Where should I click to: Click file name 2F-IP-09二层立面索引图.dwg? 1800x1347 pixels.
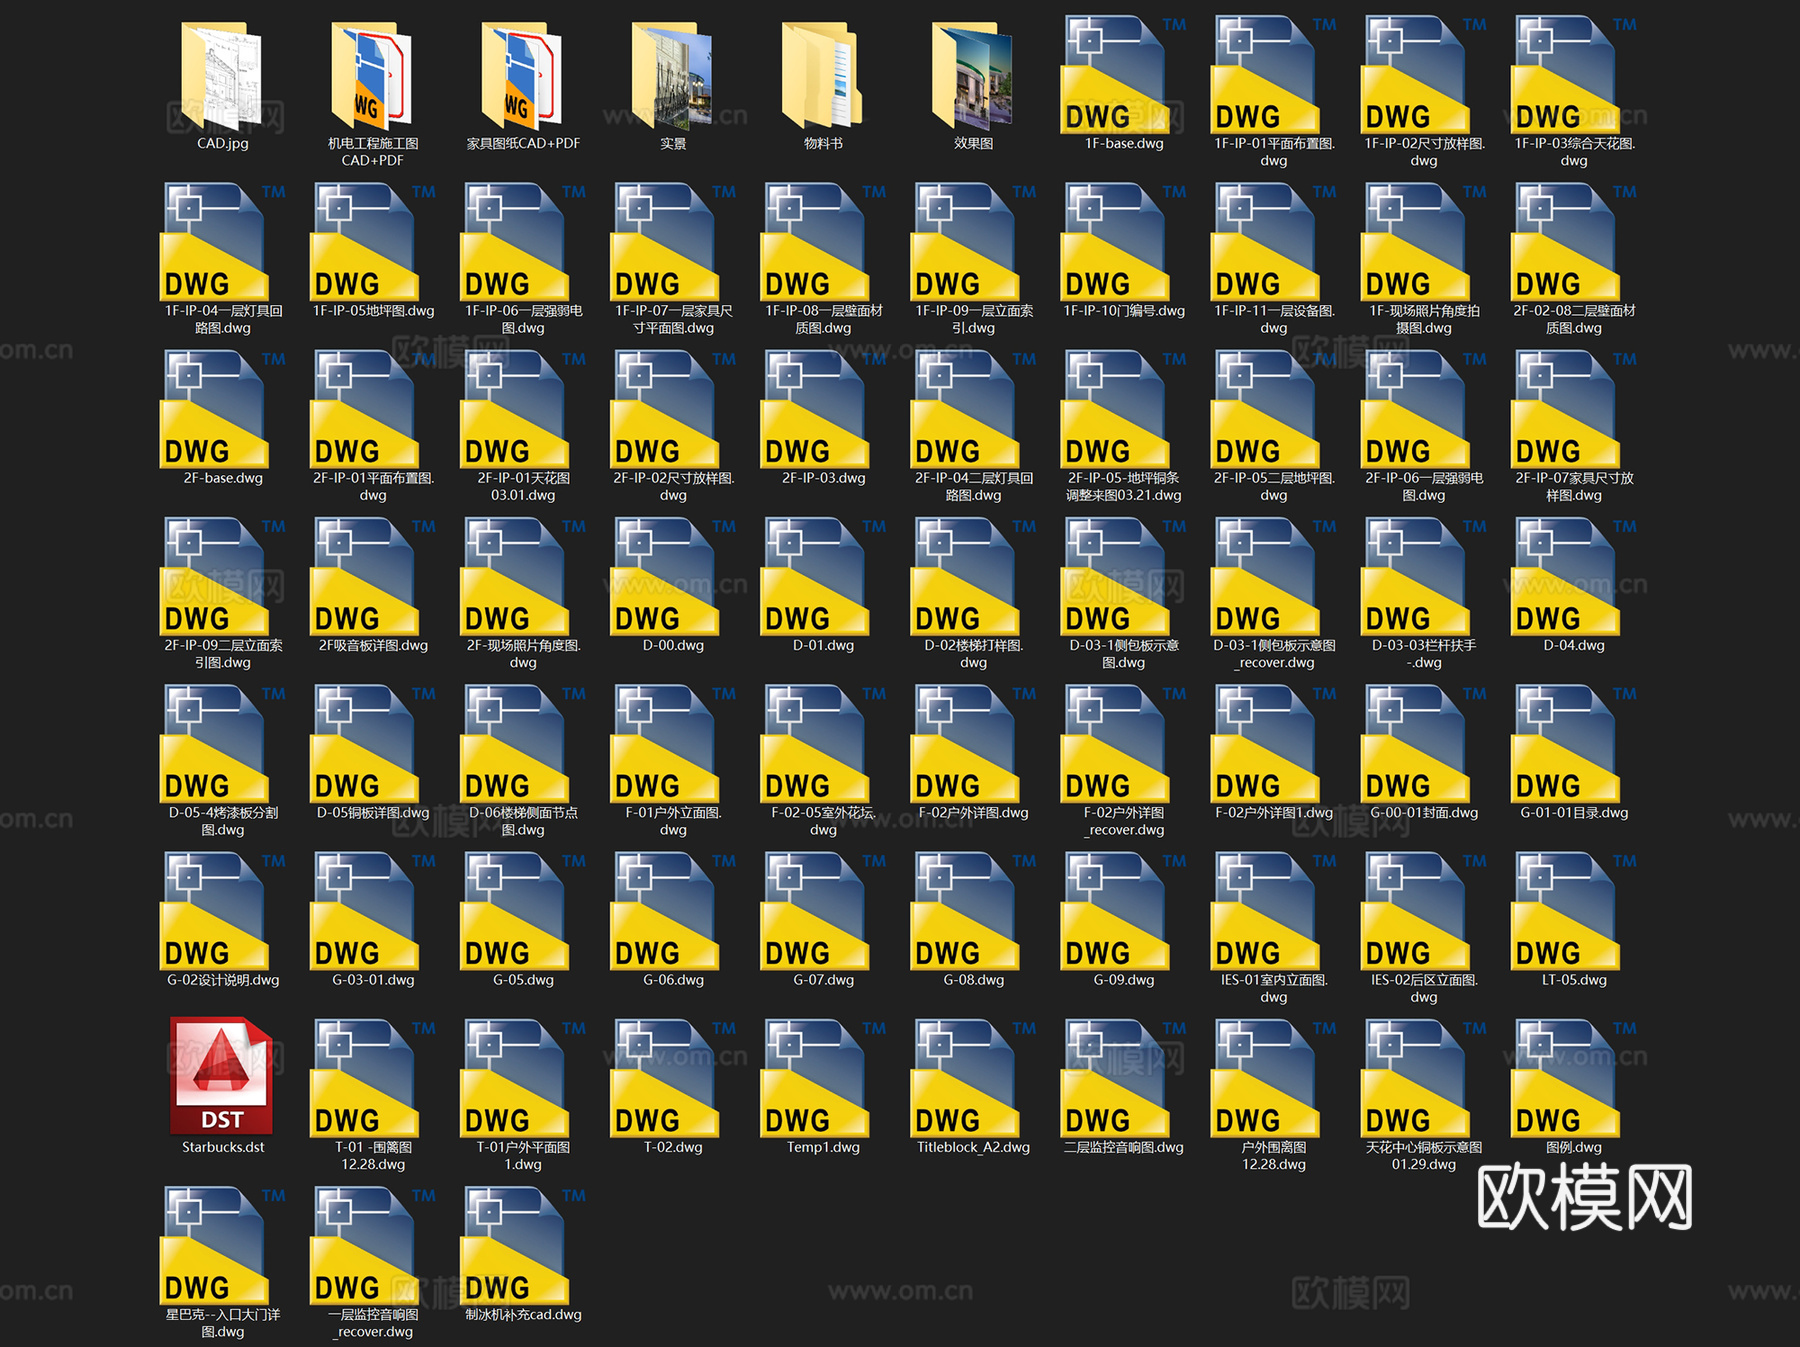(x=223, y=653)
